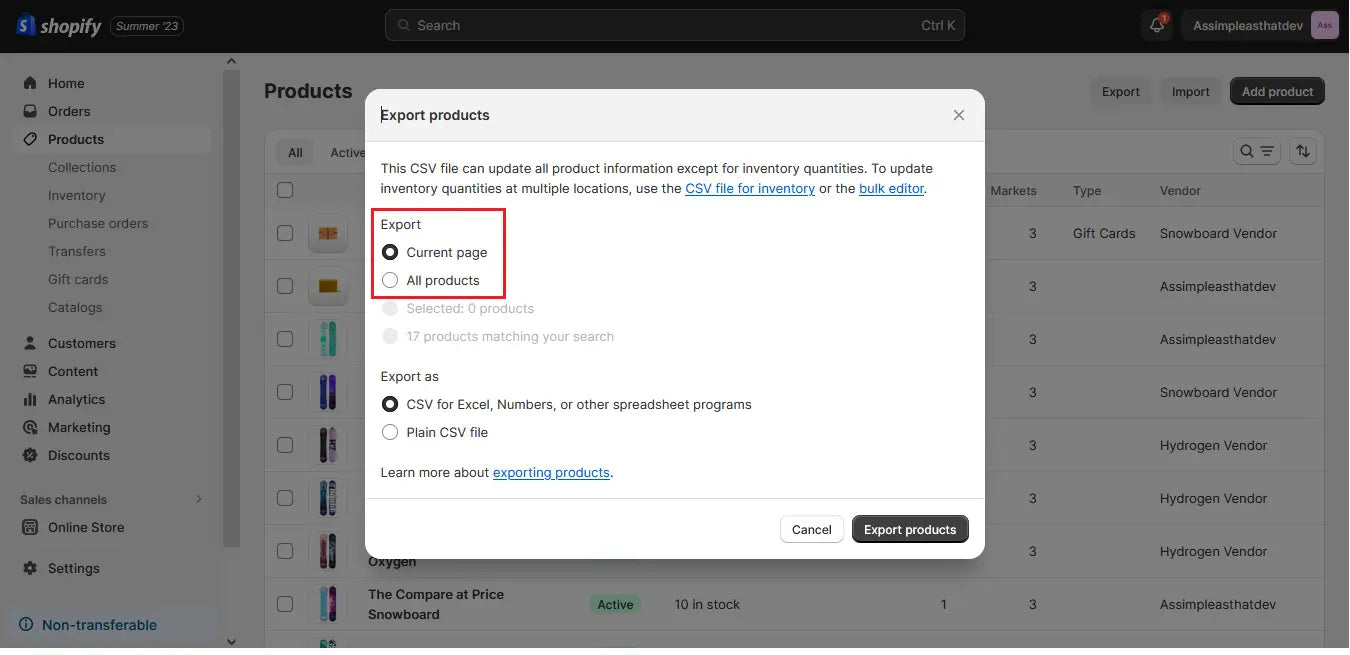Switch to the Active products tab
The image size is (1350, 655).
(347, 153)
